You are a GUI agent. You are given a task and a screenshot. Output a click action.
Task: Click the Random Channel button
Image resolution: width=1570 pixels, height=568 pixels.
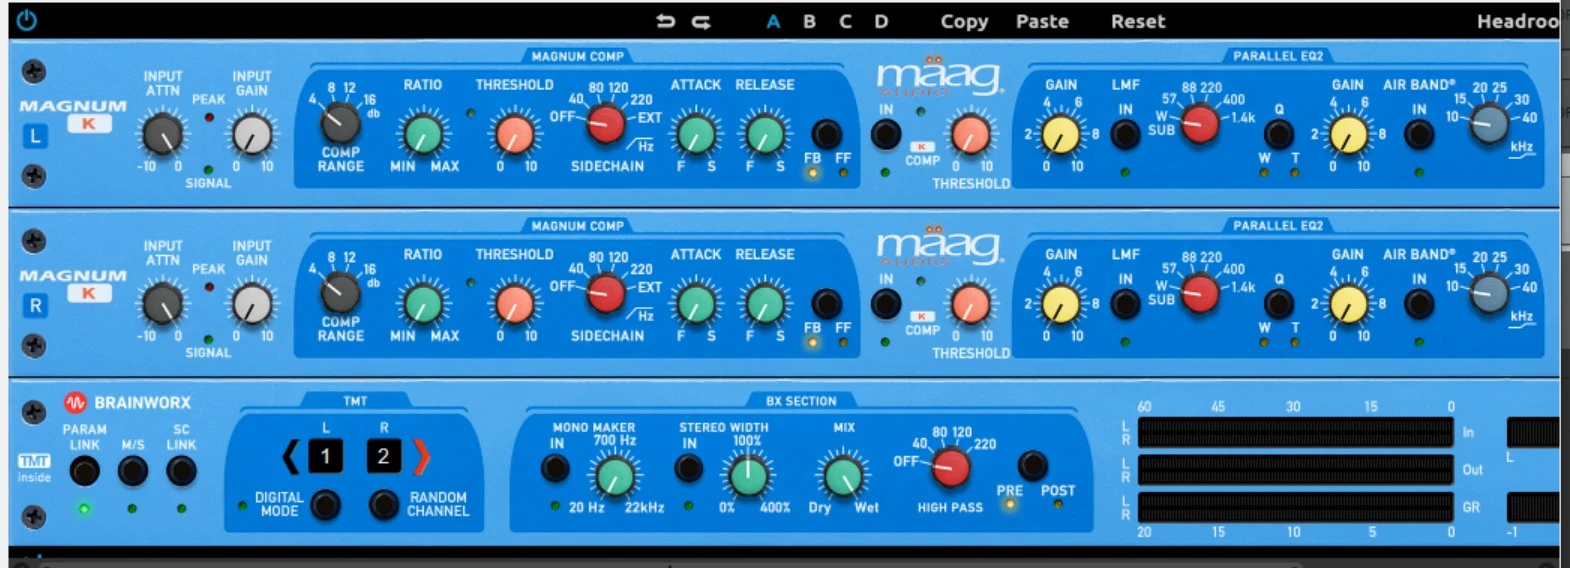coord(384,504)
